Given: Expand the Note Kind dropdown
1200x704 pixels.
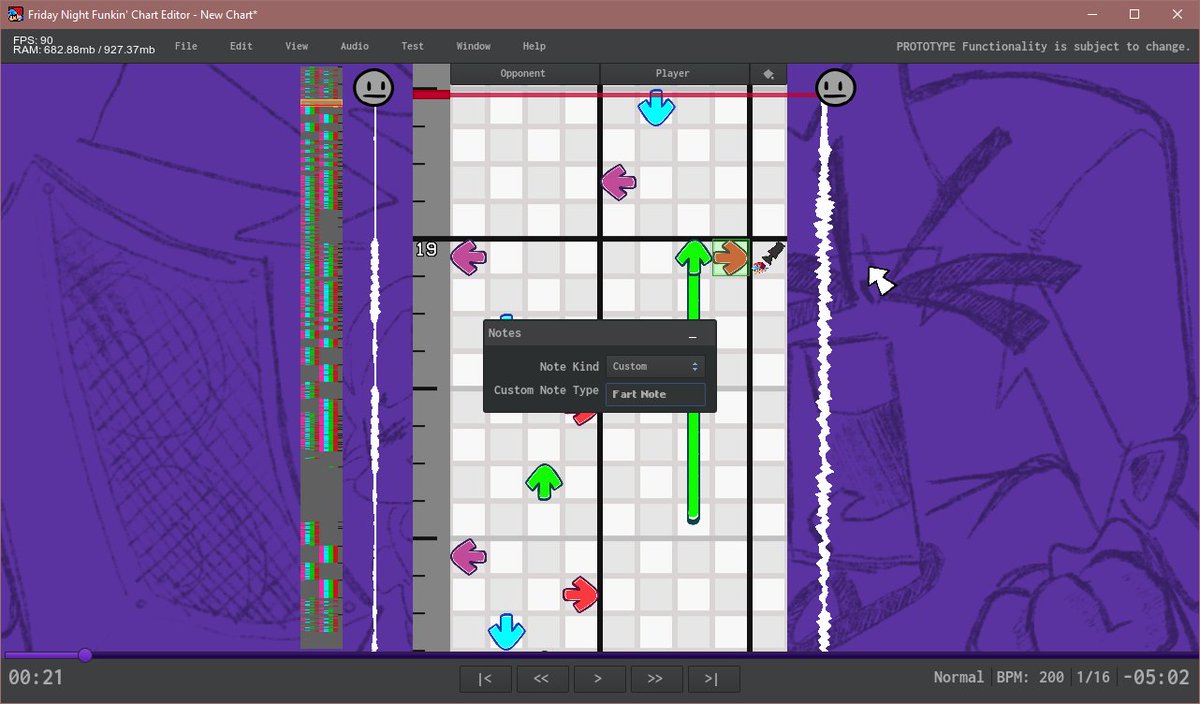Looking at the screenshot, I should [655, 367].
